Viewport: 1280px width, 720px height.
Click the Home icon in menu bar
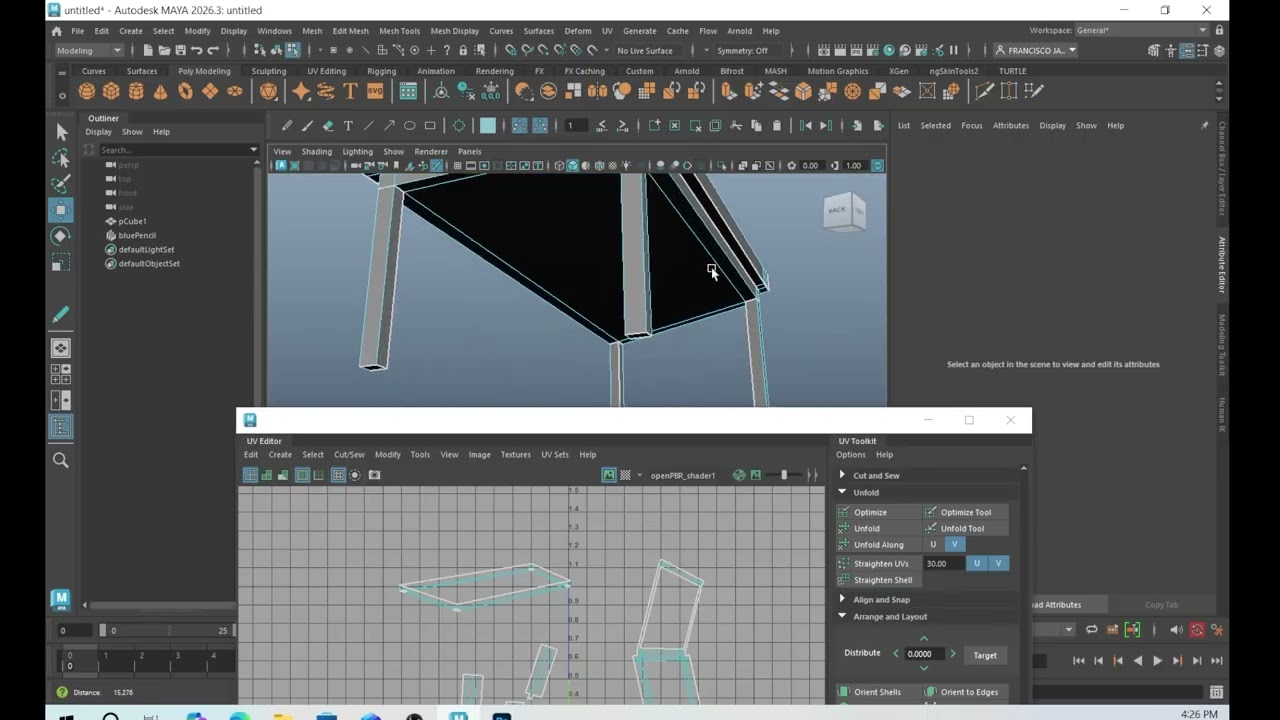57,31
